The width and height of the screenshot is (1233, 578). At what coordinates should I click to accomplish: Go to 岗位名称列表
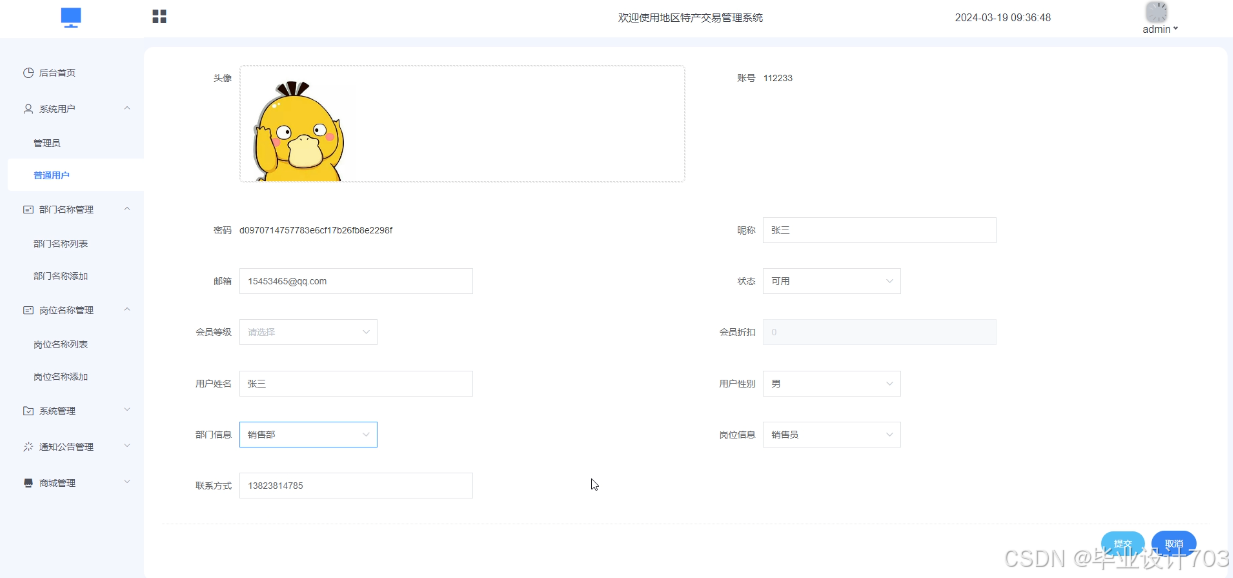click(61, 344)
